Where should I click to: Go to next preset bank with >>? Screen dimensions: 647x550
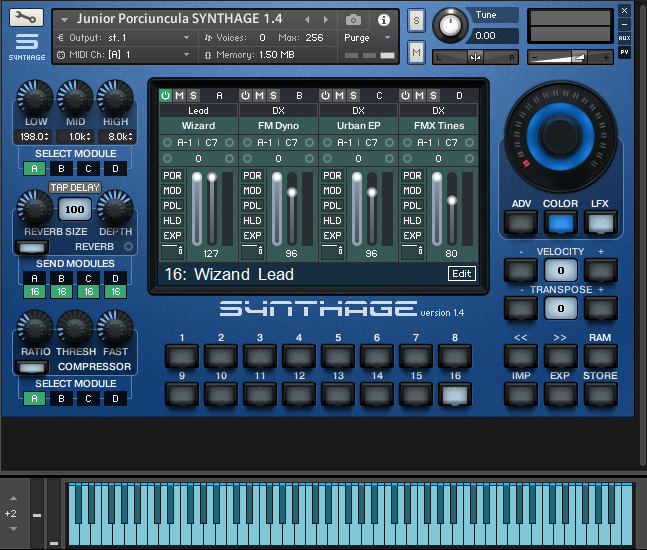[x=560, y=356]
